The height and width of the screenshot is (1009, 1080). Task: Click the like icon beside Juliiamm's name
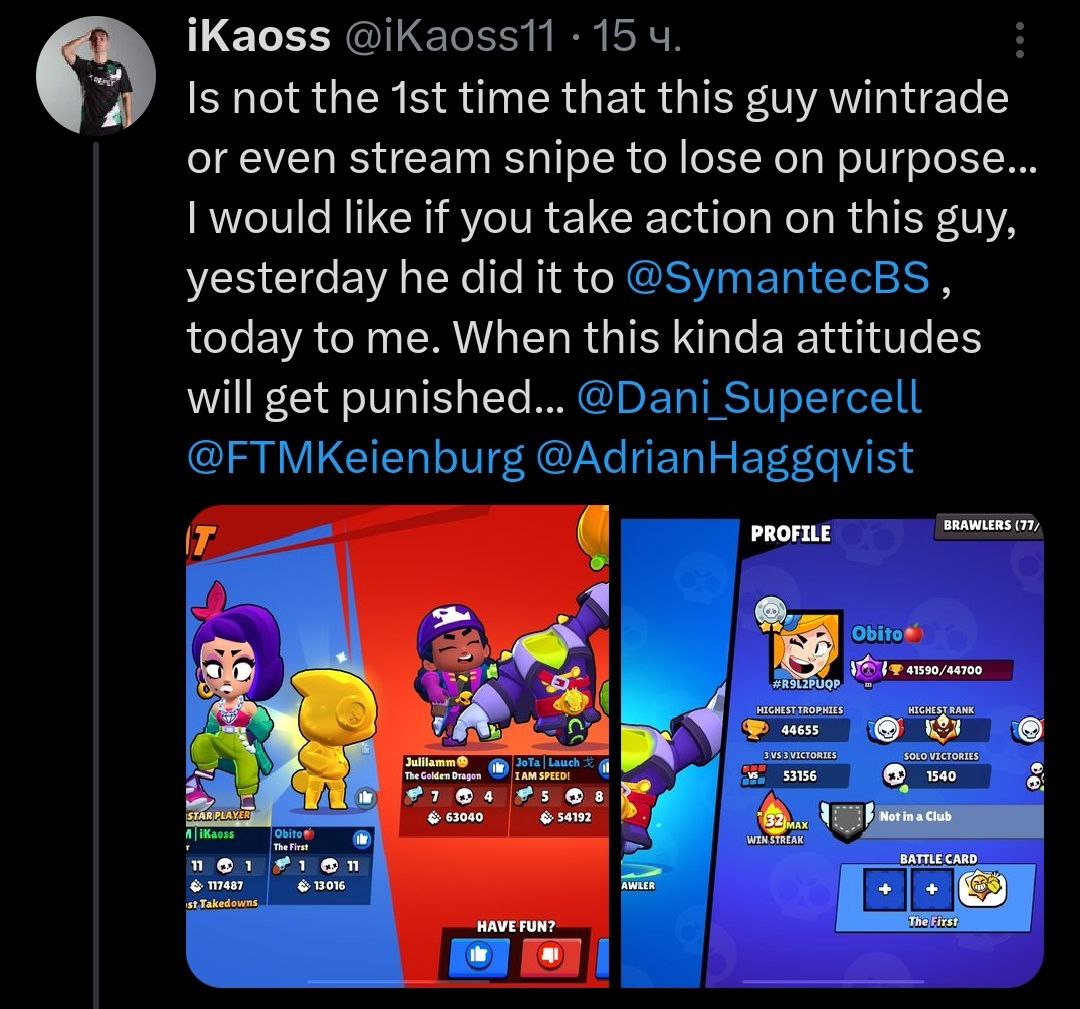(x=497, y=768)
